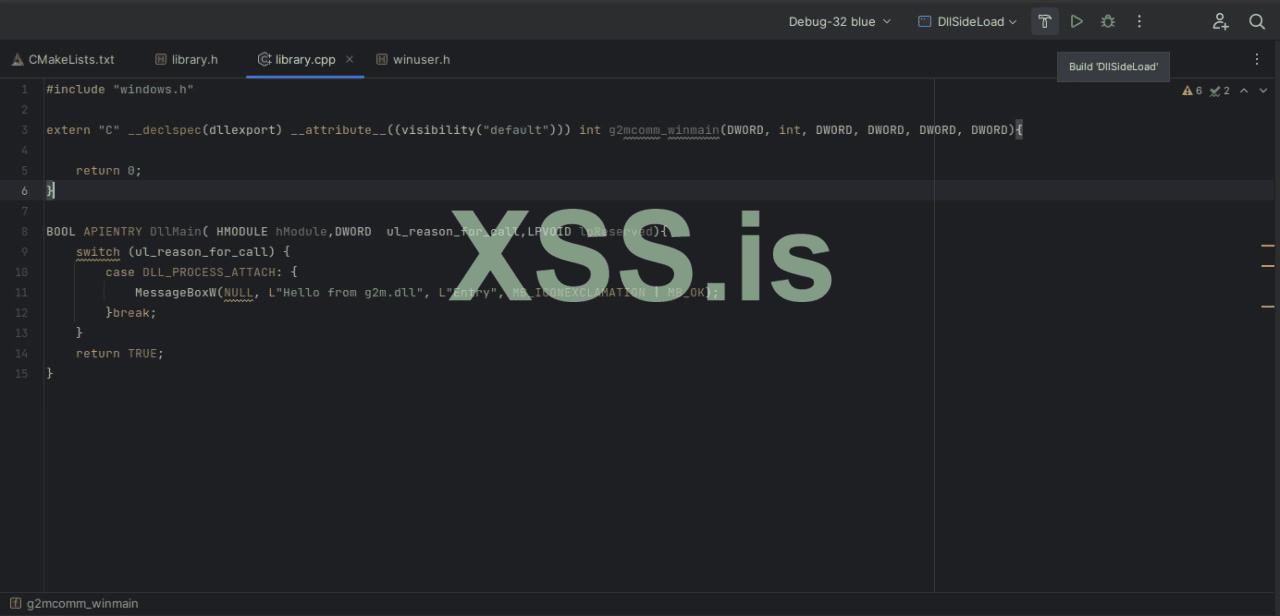Start debugging with the bug icon

tap(1108, 21)
